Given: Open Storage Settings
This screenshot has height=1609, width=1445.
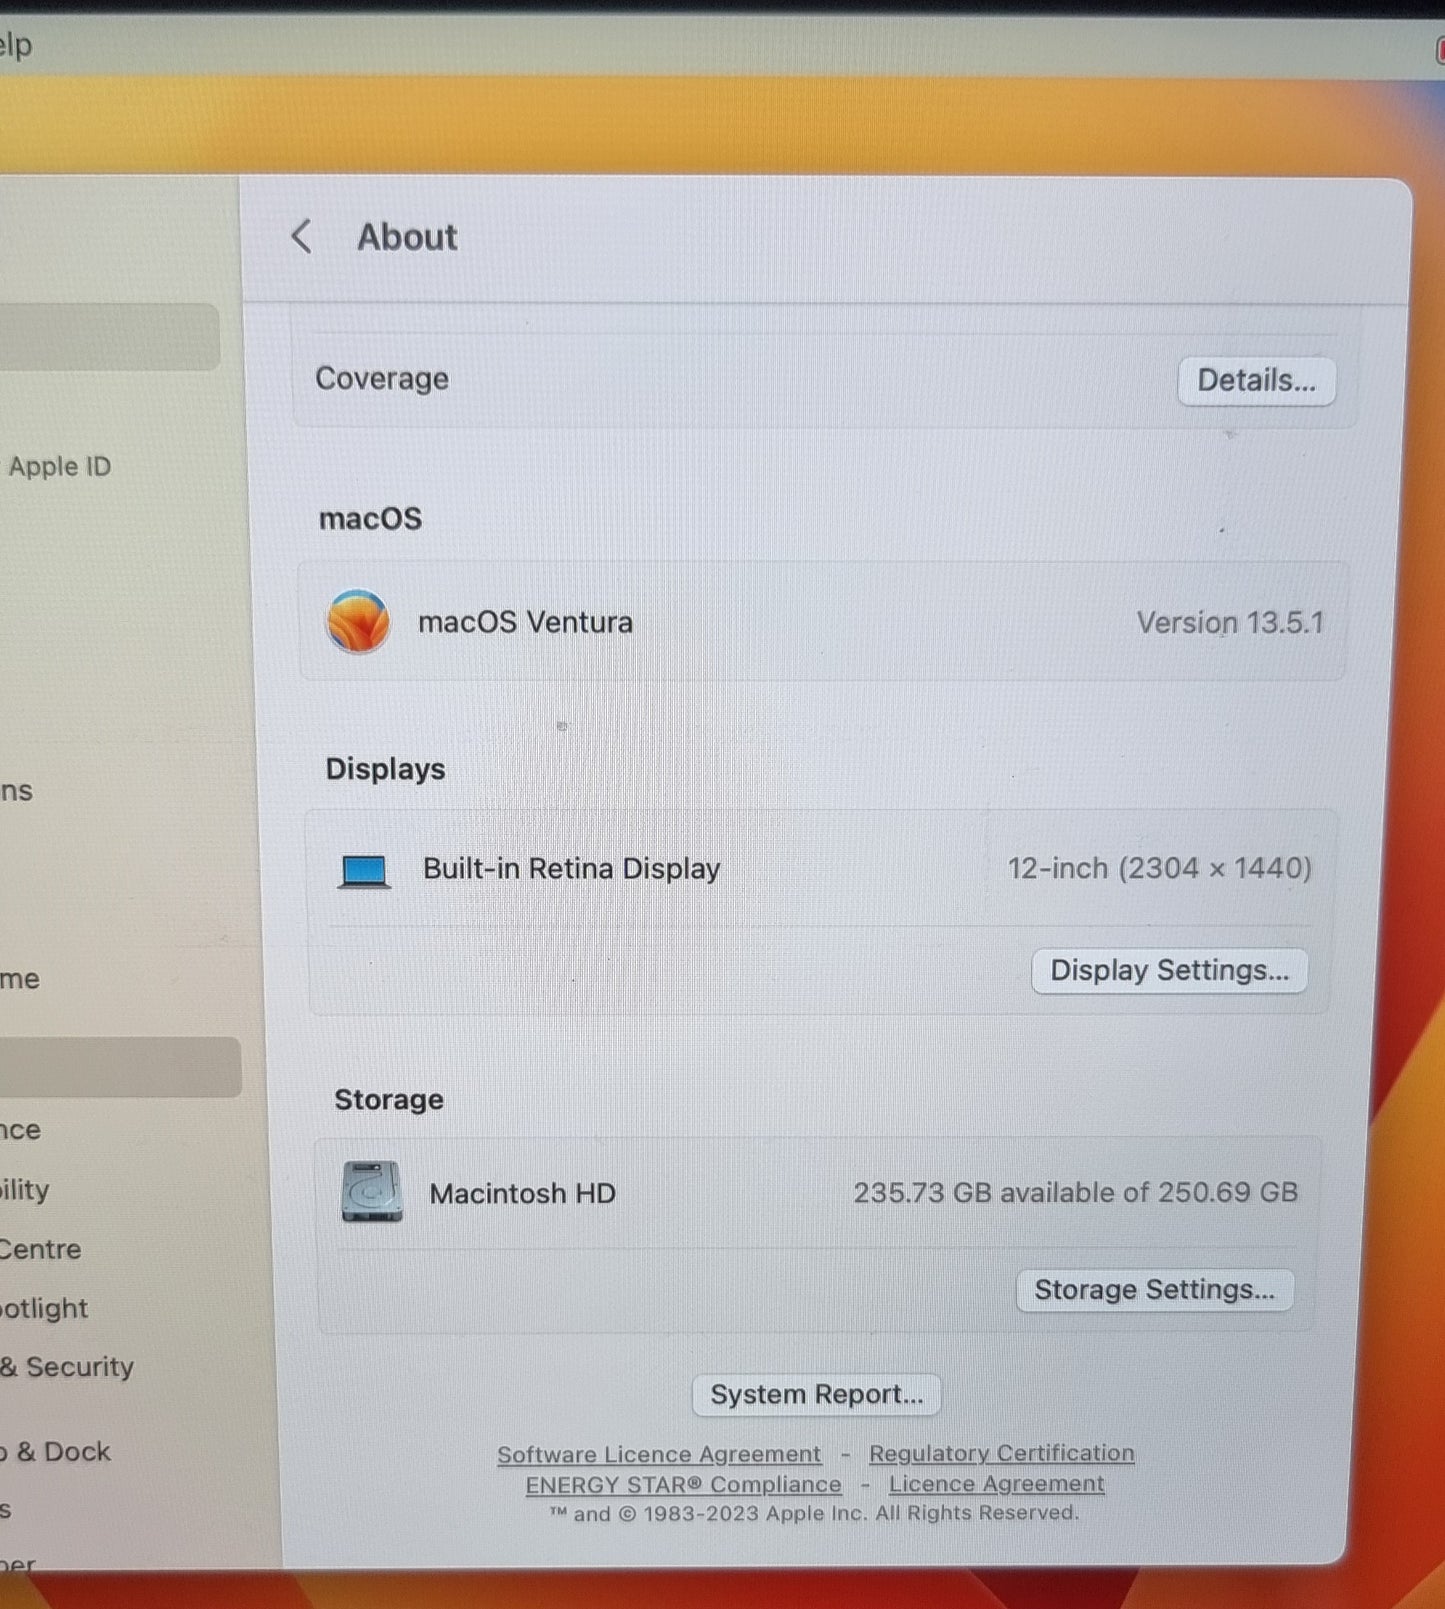Looking at the screenshot, I should pos(1154,1290).
